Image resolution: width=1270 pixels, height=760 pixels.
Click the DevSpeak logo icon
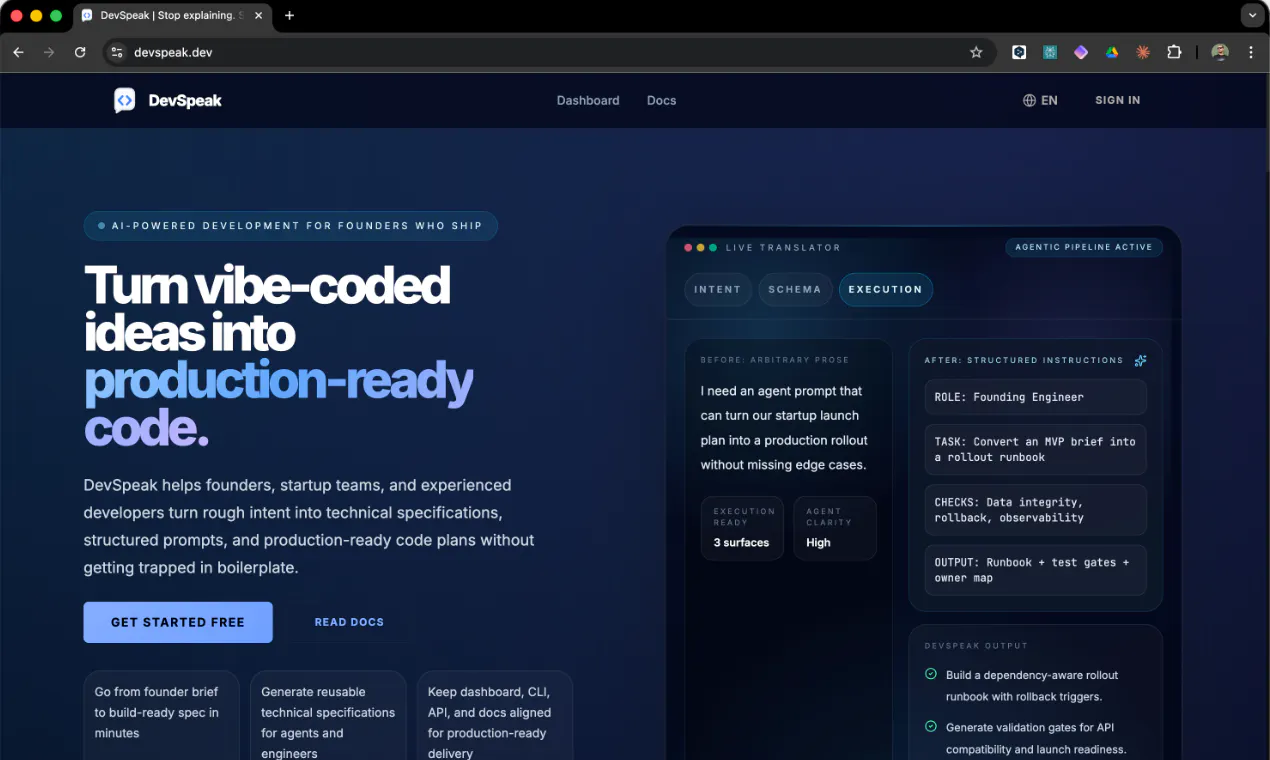[x=124, y=100]
